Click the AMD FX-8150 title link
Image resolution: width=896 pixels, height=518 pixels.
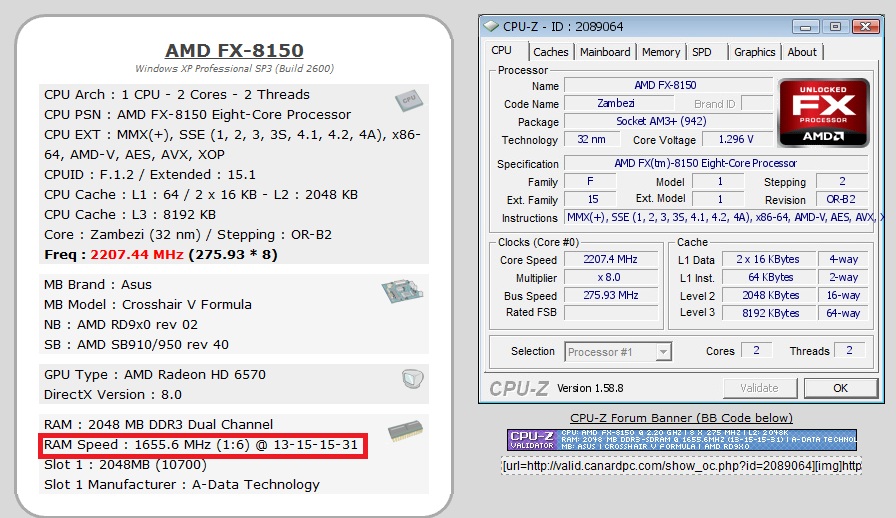tap(234, 50)
